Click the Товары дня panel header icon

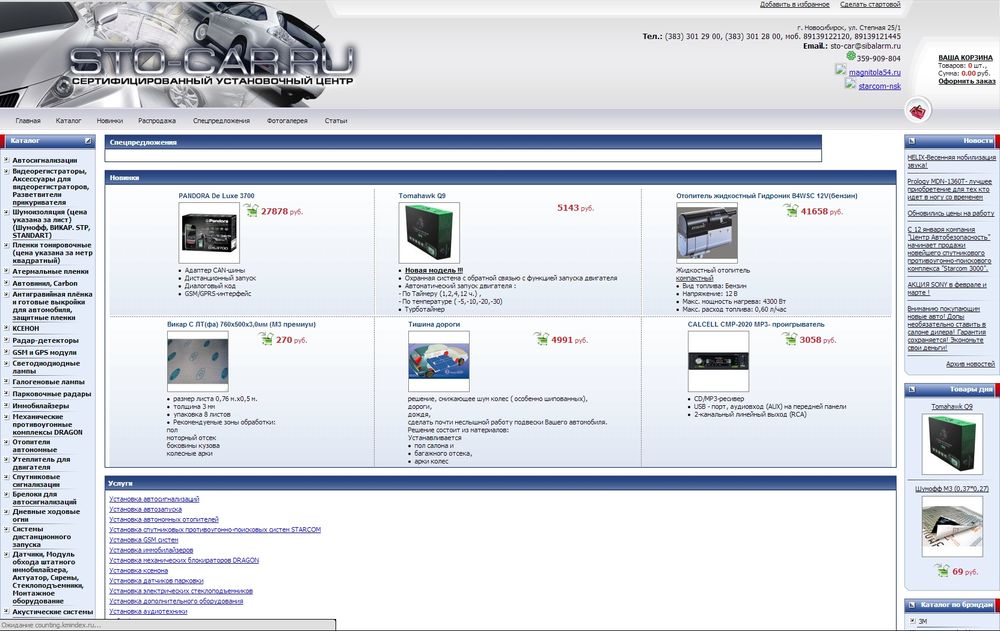coord(912,389)
